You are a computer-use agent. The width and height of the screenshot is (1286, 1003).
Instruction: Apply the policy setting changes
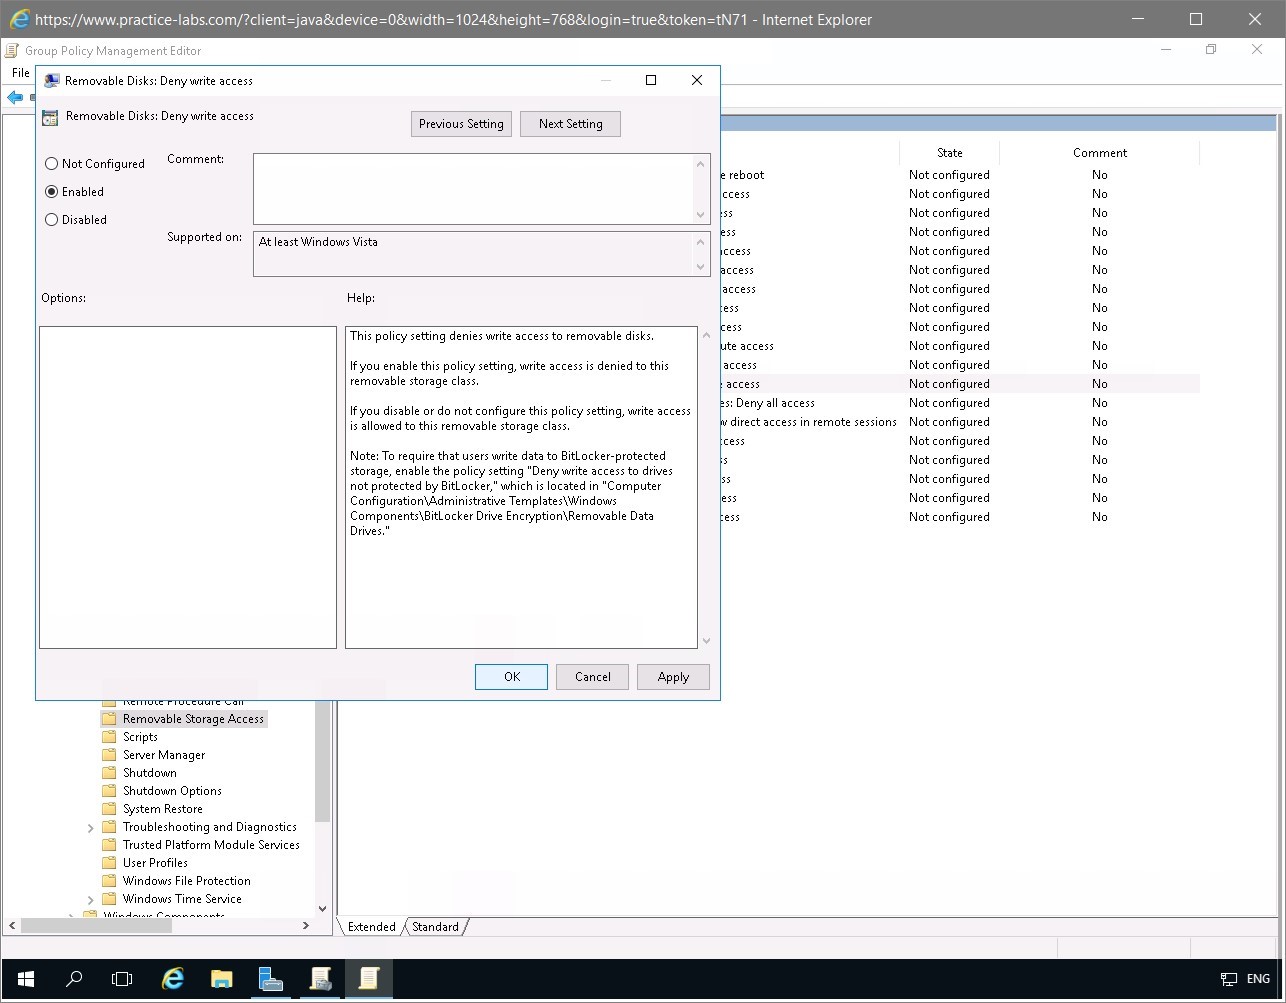click(672, 677)
